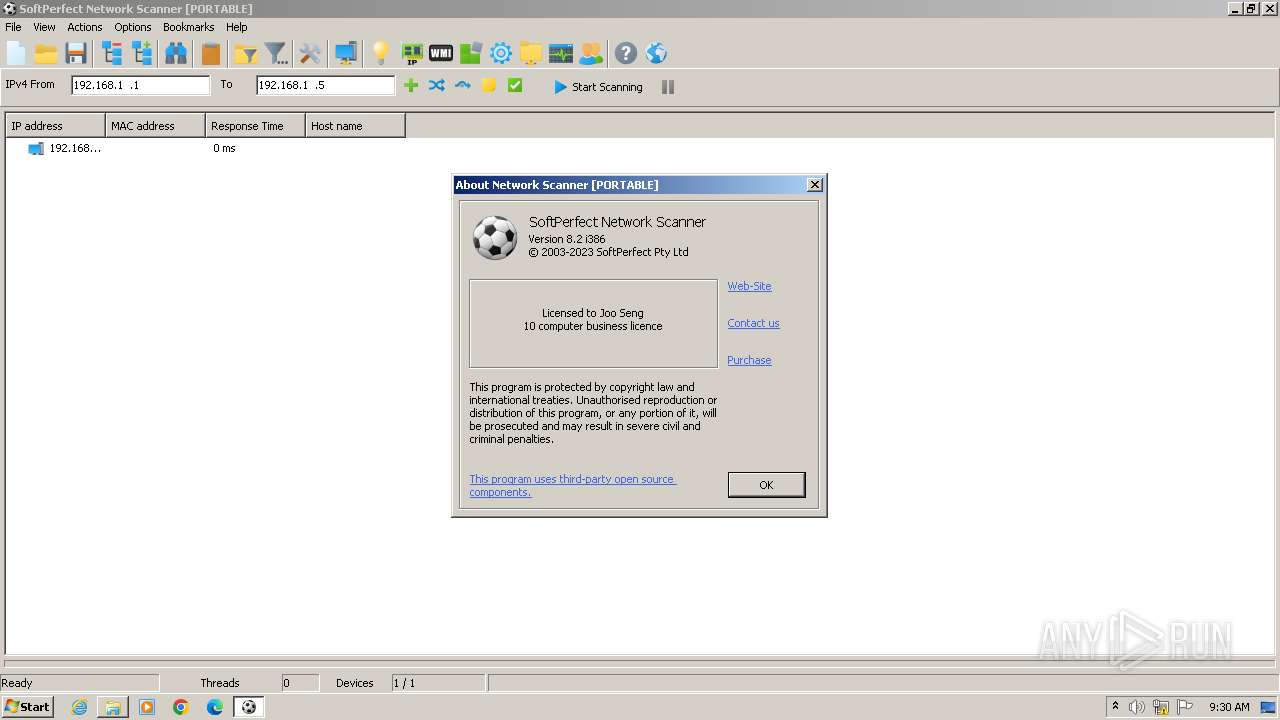Open program options wrench icon
This screenshot has height=720, width=1280.
[311, 53]
